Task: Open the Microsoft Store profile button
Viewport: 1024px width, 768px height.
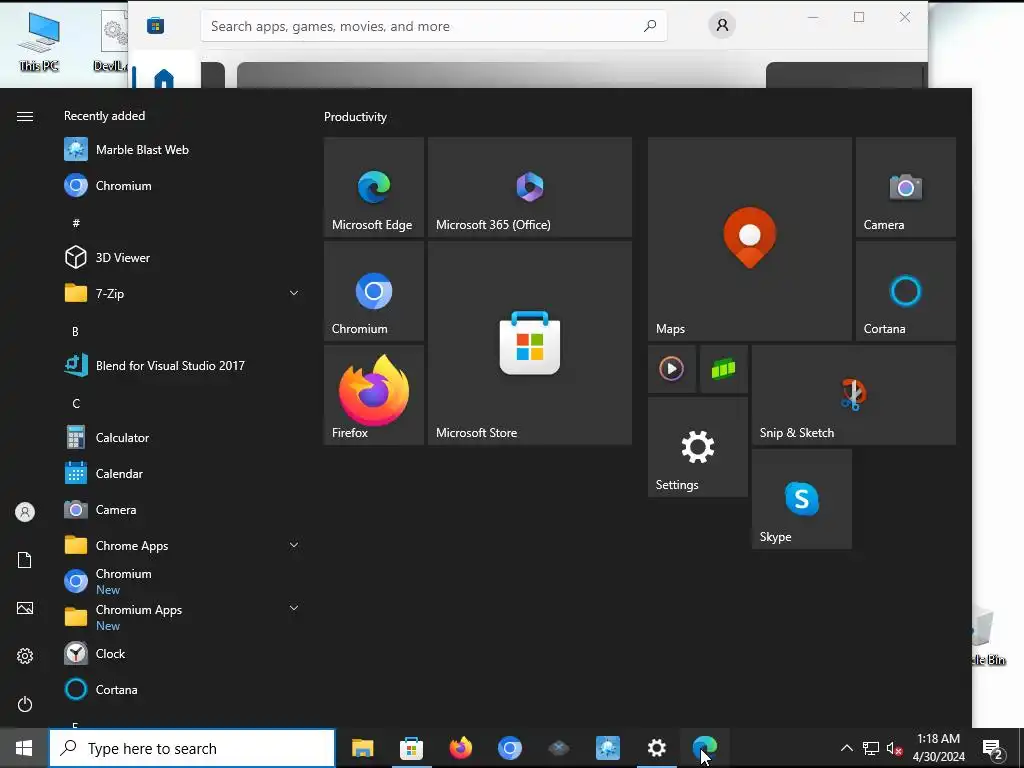Action: coord(722,25)
